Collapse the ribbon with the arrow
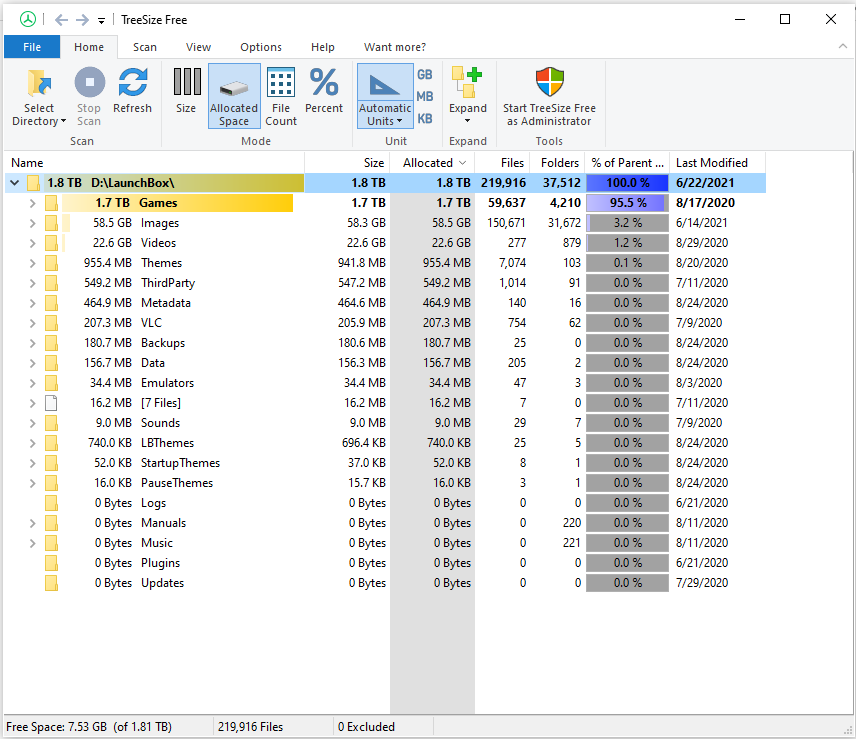Viewport: 856px width, 739px height. [843, 46]
